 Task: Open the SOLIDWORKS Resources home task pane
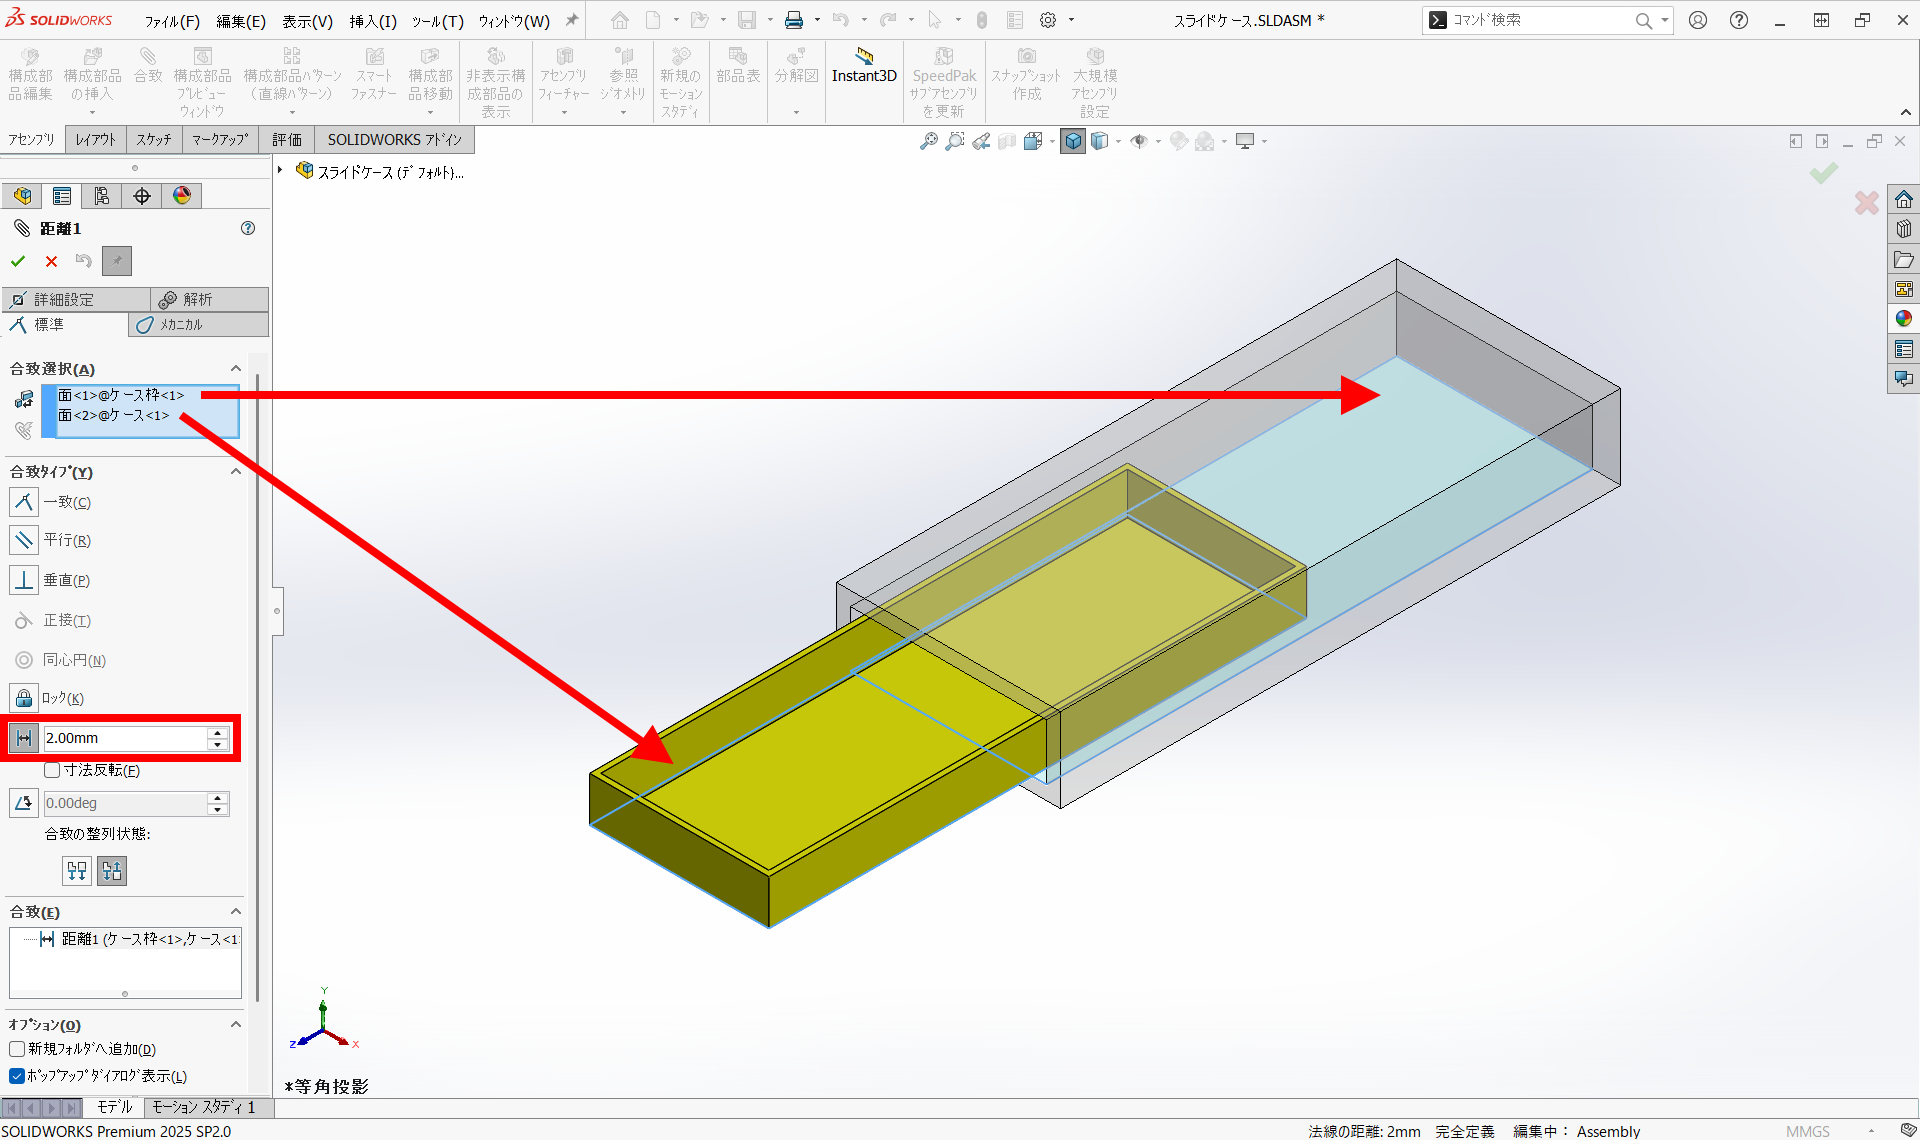coord(1903,199)
